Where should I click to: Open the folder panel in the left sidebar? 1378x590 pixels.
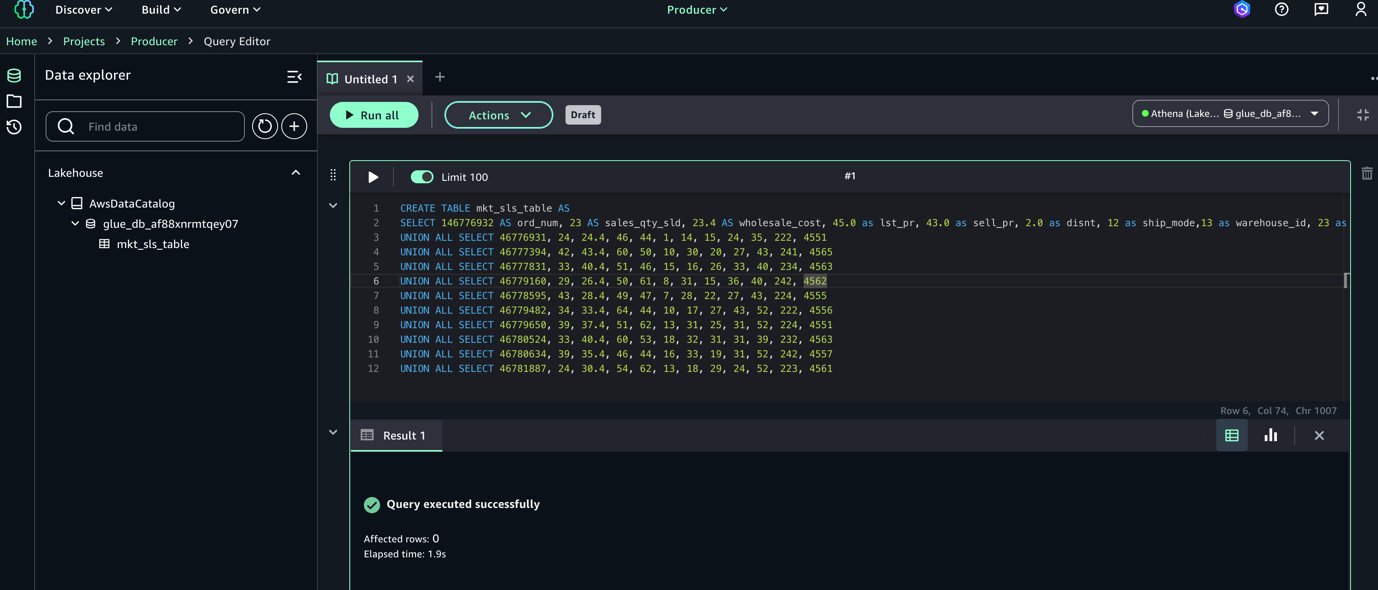(13, 100)
